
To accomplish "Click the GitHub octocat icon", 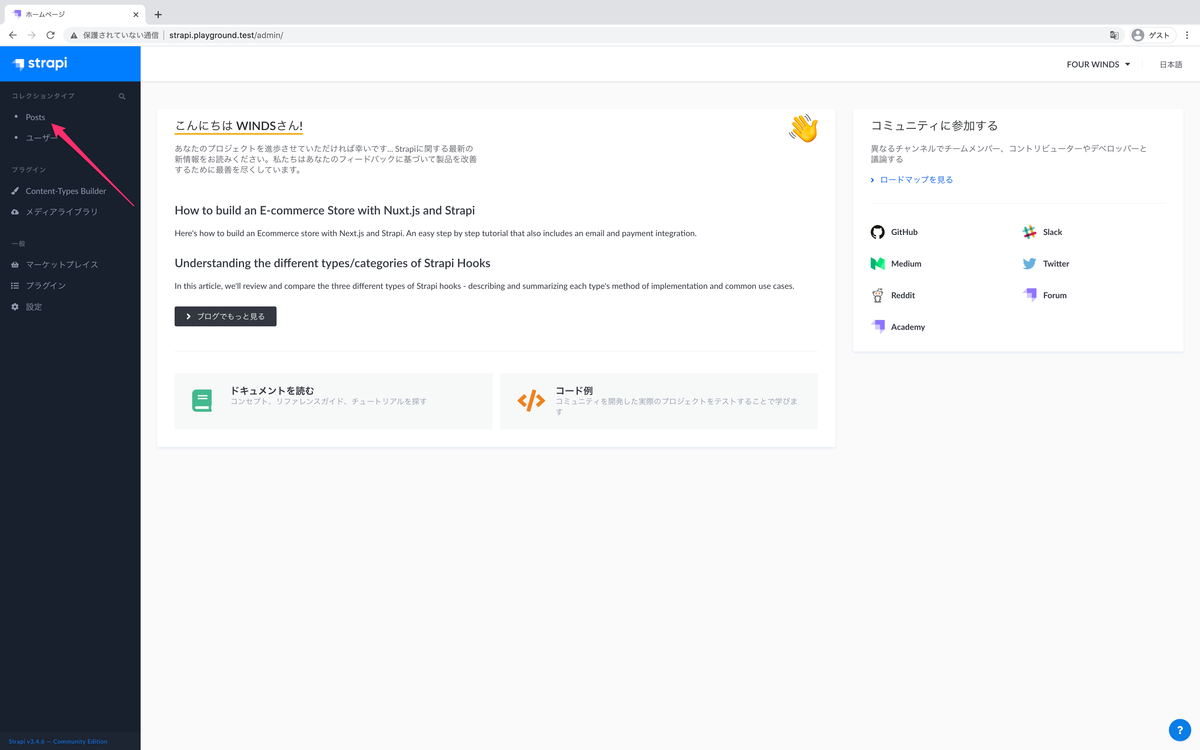I will [x=878, y=232].
